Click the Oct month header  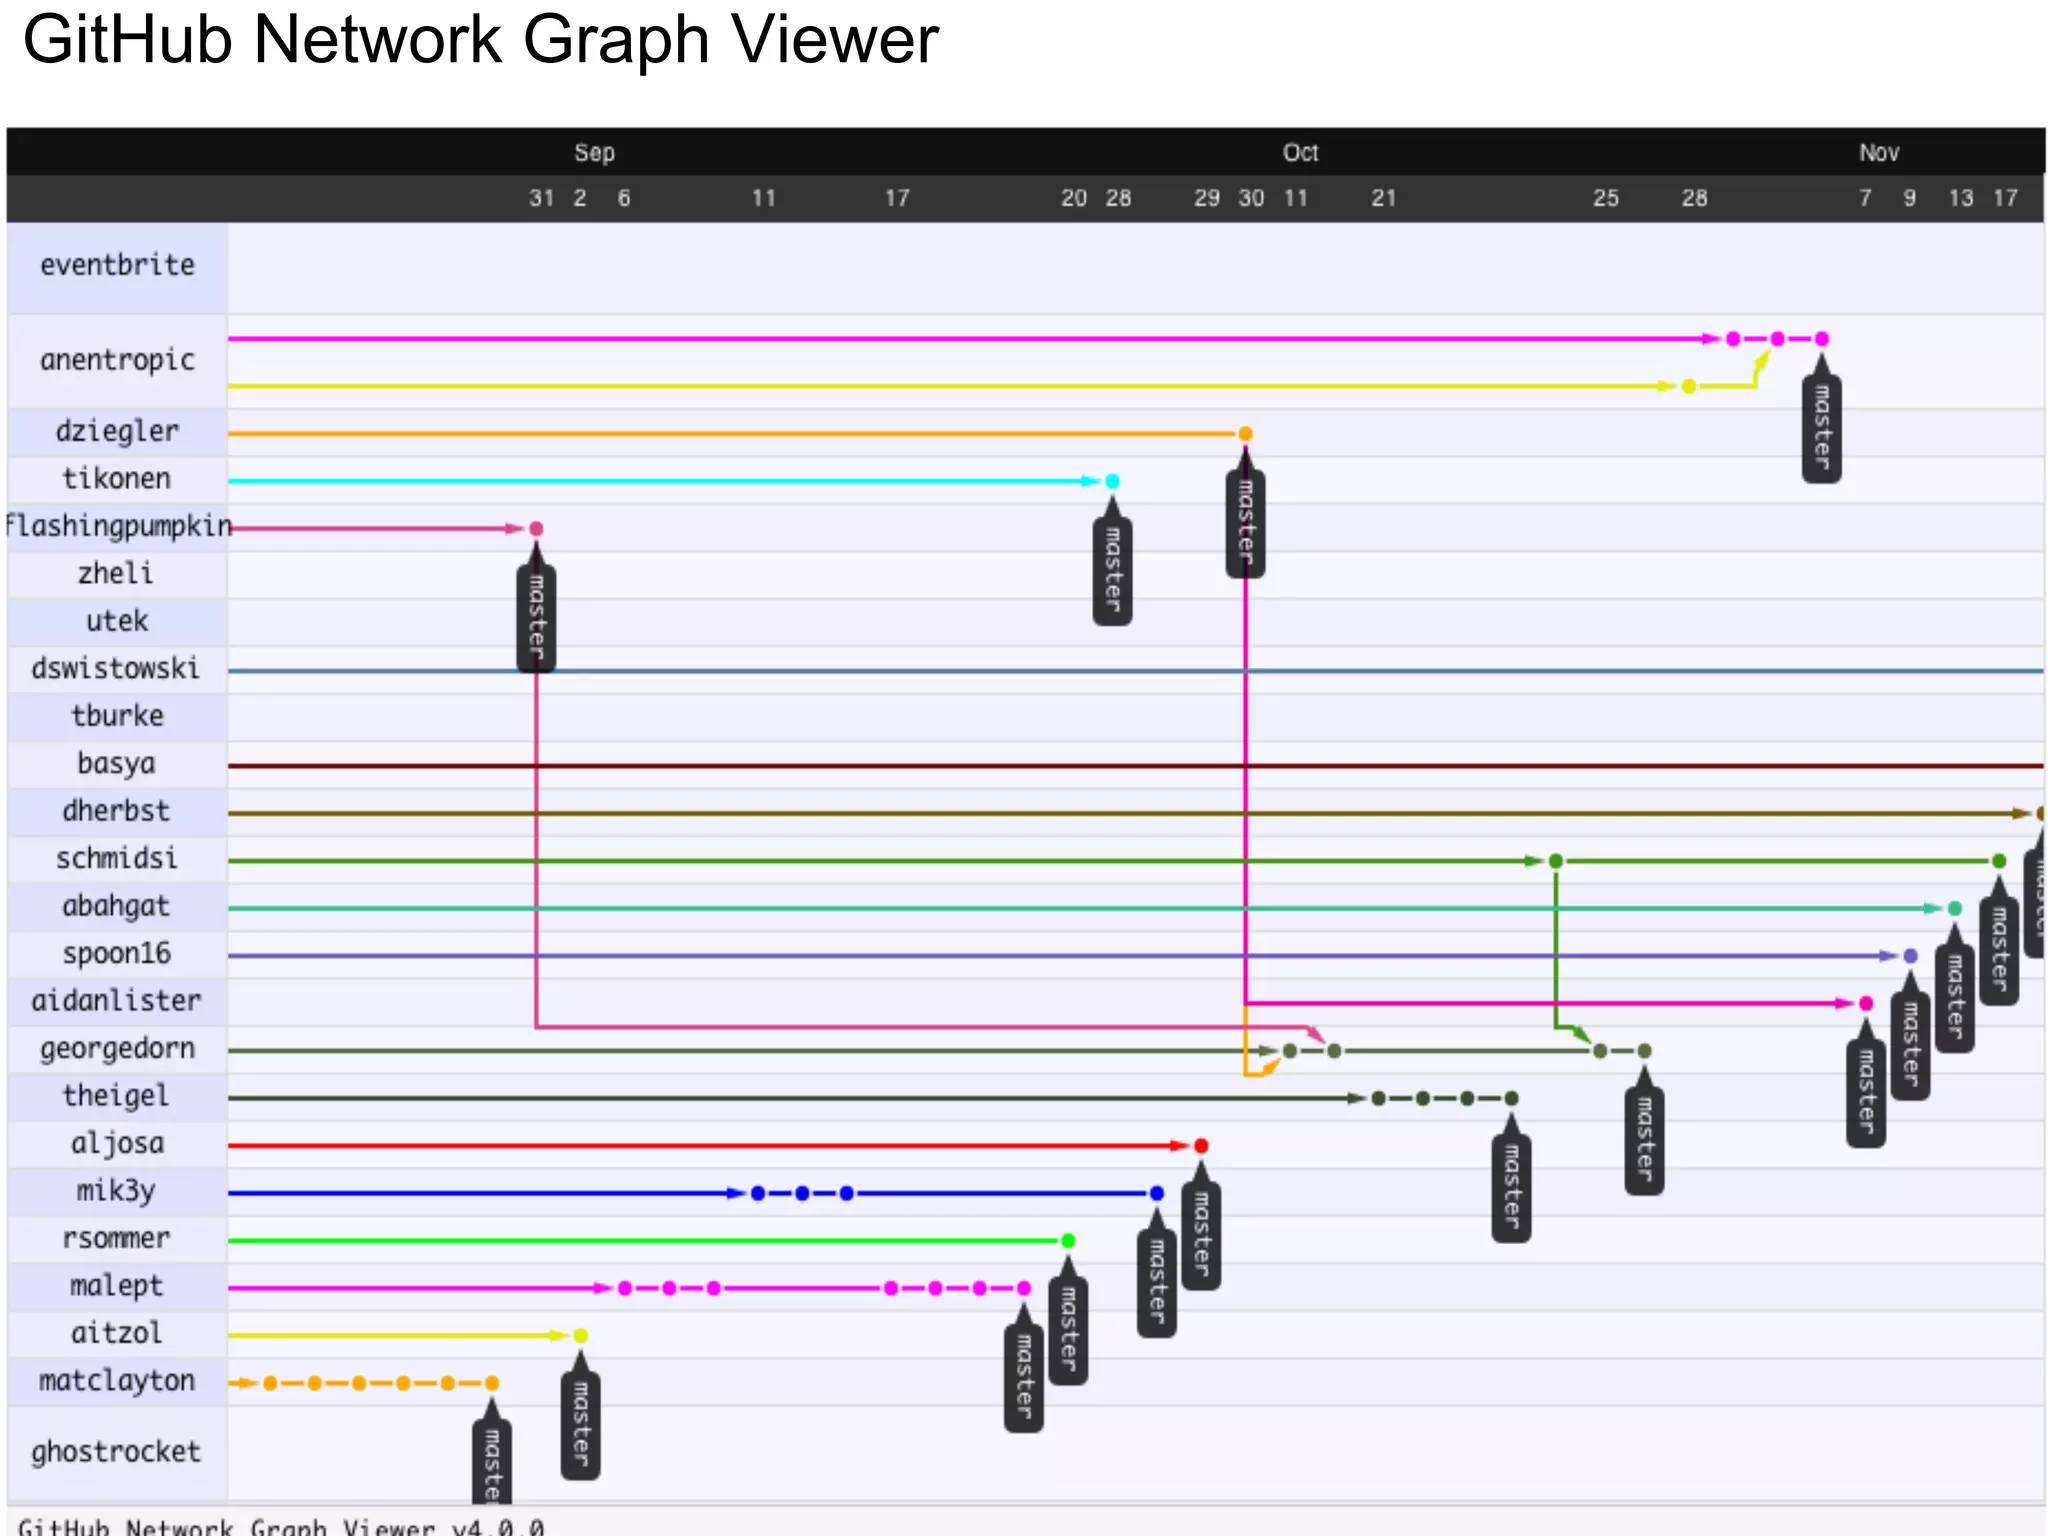click(x=1300, y=153)
